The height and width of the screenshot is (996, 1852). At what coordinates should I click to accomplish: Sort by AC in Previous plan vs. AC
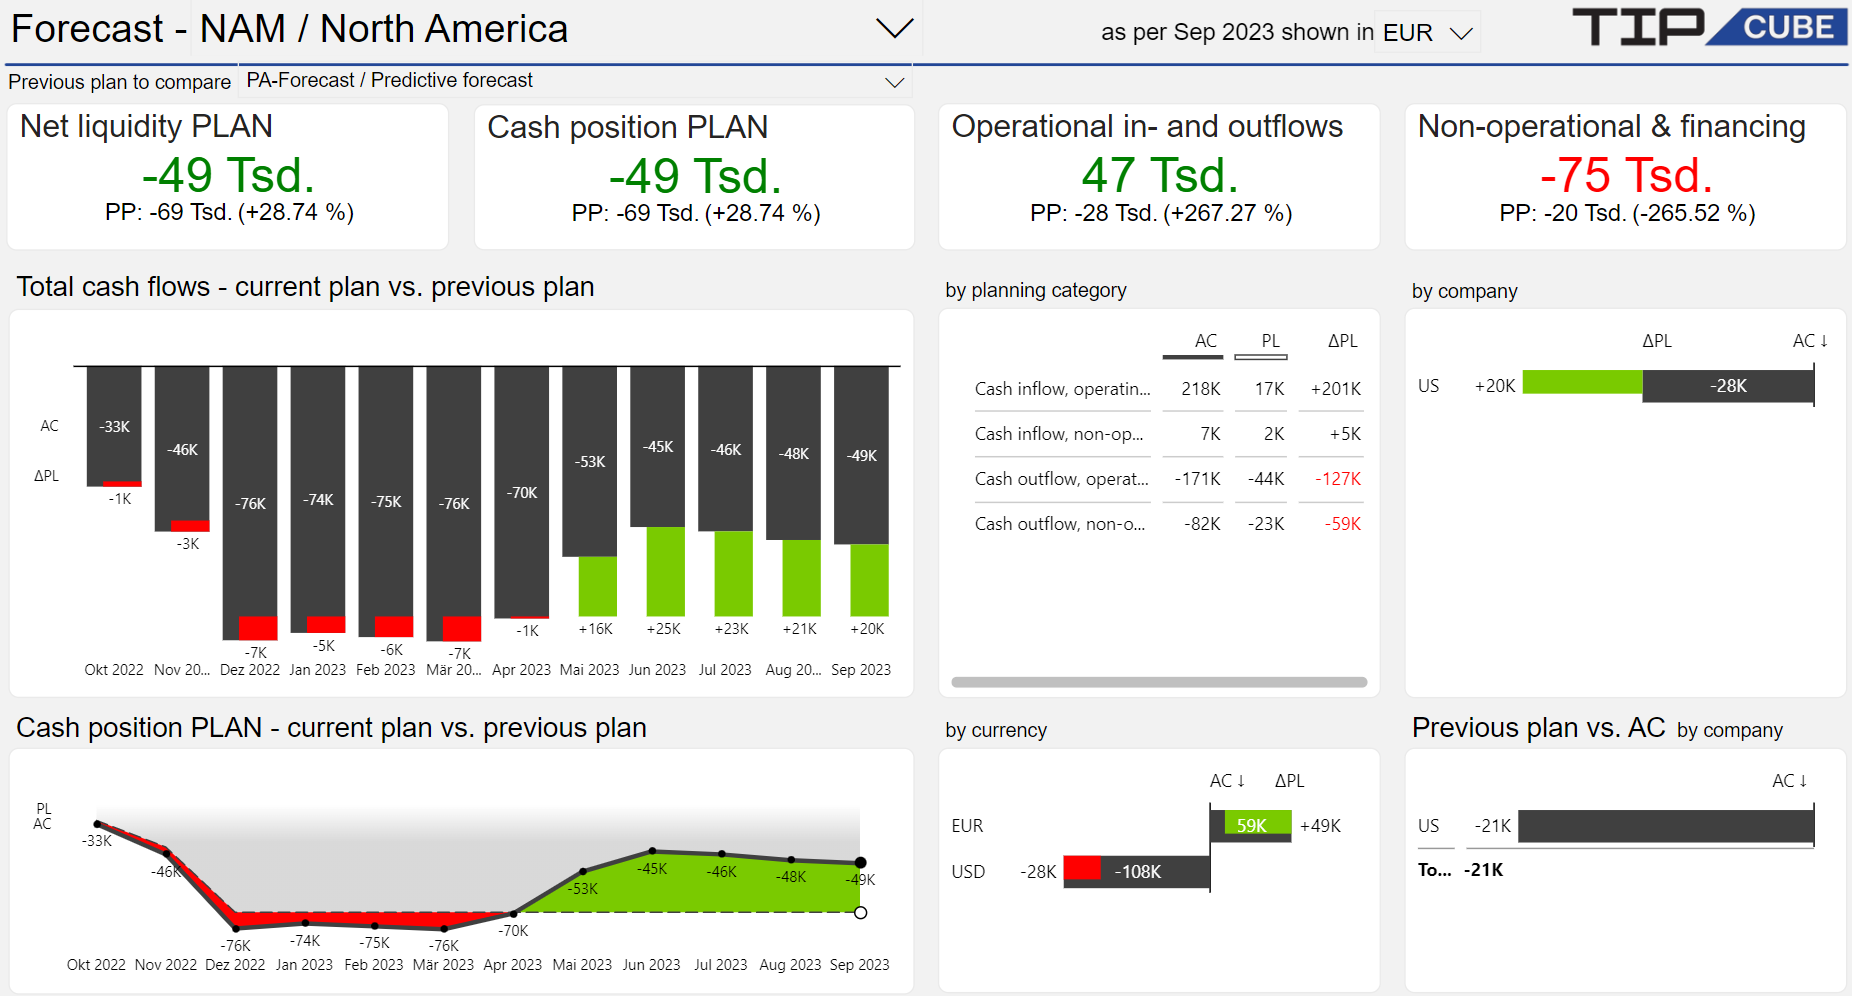click(1789, 781)
